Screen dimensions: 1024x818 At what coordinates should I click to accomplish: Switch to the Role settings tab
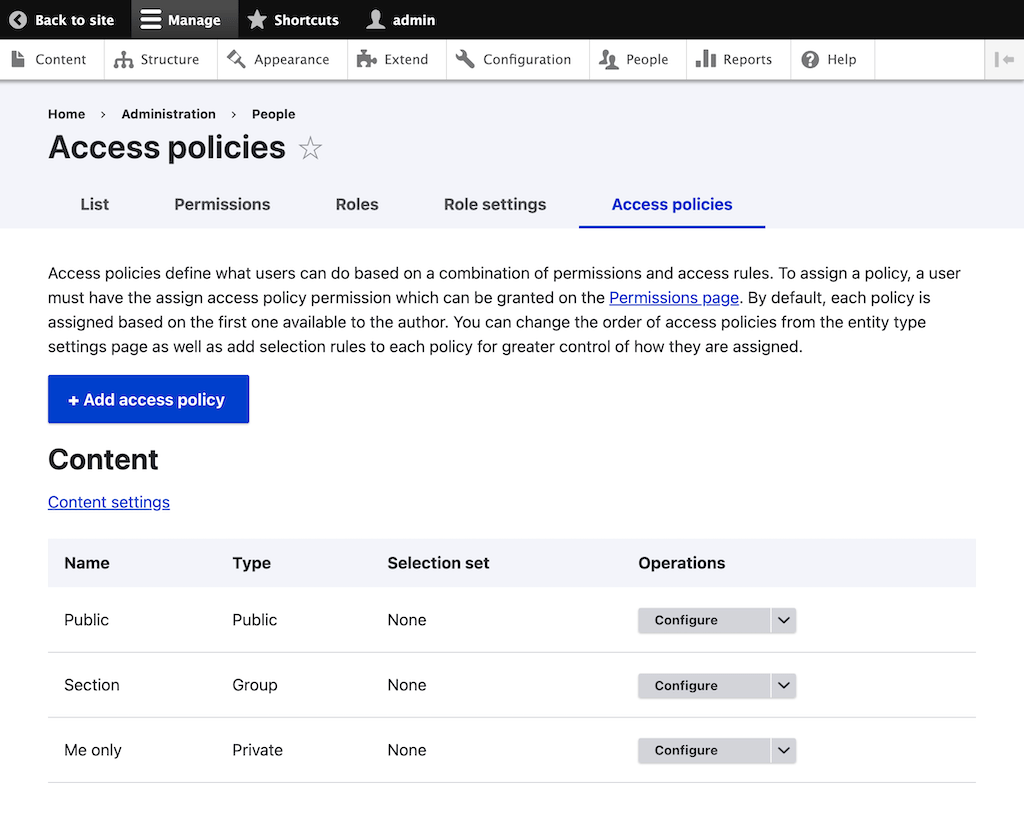(x=495, y=204)
